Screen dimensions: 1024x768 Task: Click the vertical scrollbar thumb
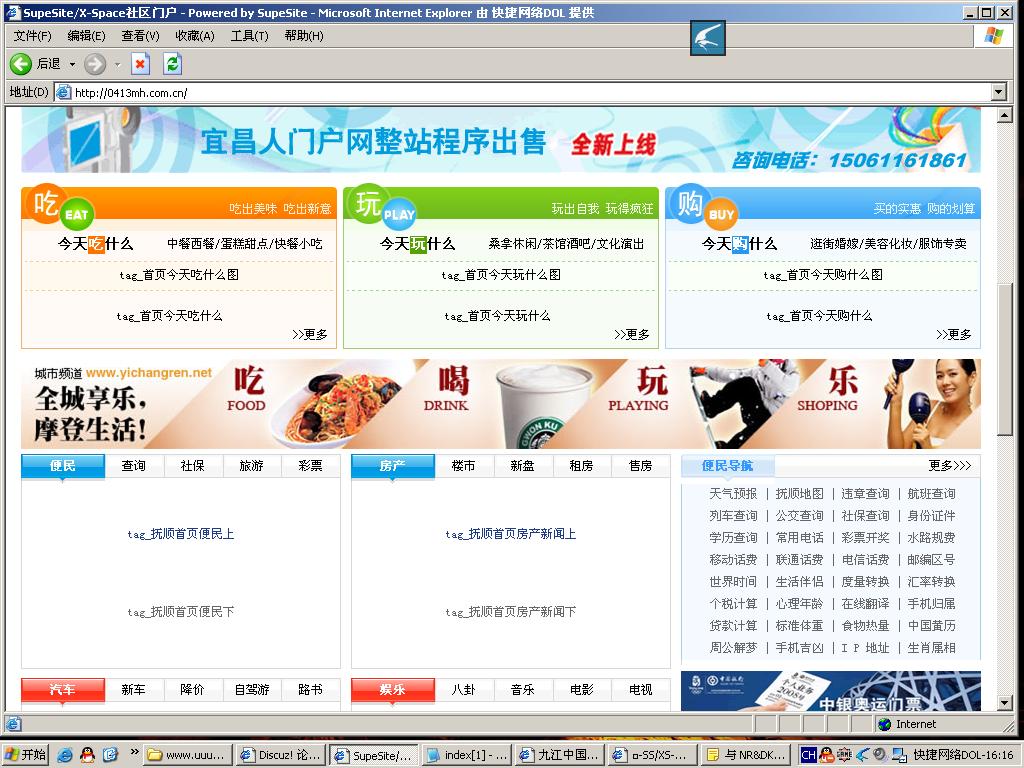click(1005, 359)
